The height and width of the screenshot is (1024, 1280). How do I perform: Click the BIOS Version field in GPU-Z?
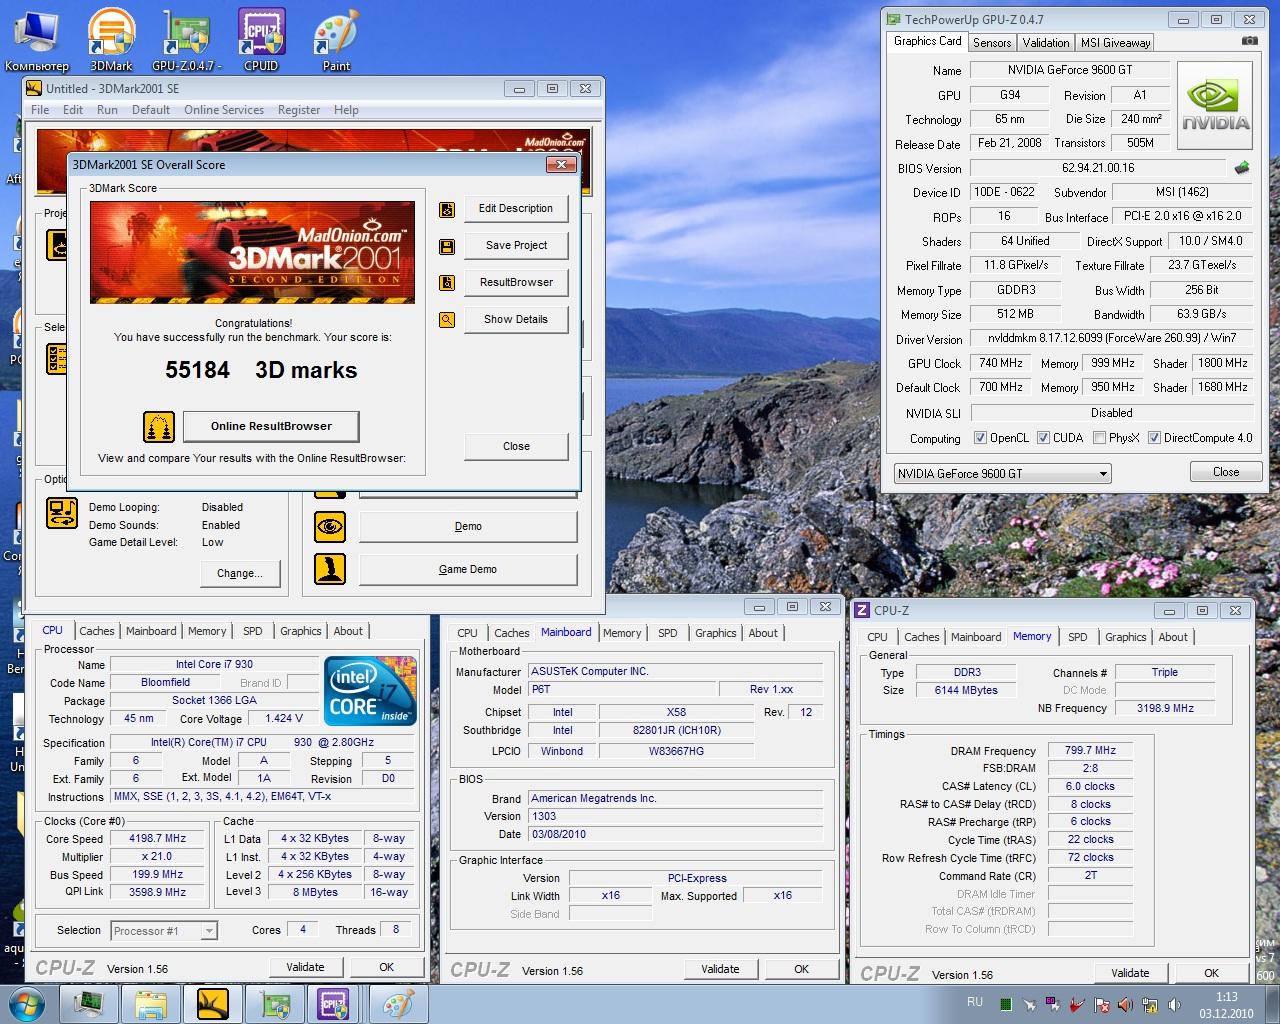pyautogui.click(x=1098, y=168)
